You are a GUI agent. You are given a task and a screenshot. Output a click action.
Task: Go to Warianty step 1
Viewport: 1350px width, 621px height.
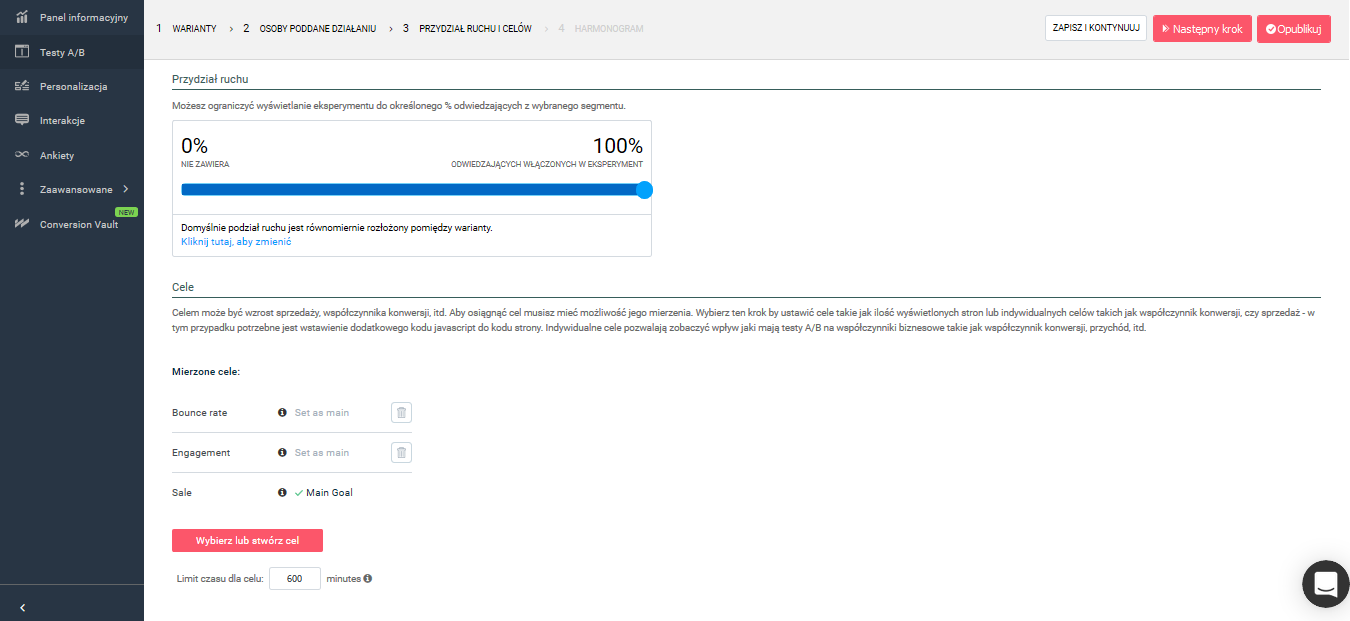point(193,29)
